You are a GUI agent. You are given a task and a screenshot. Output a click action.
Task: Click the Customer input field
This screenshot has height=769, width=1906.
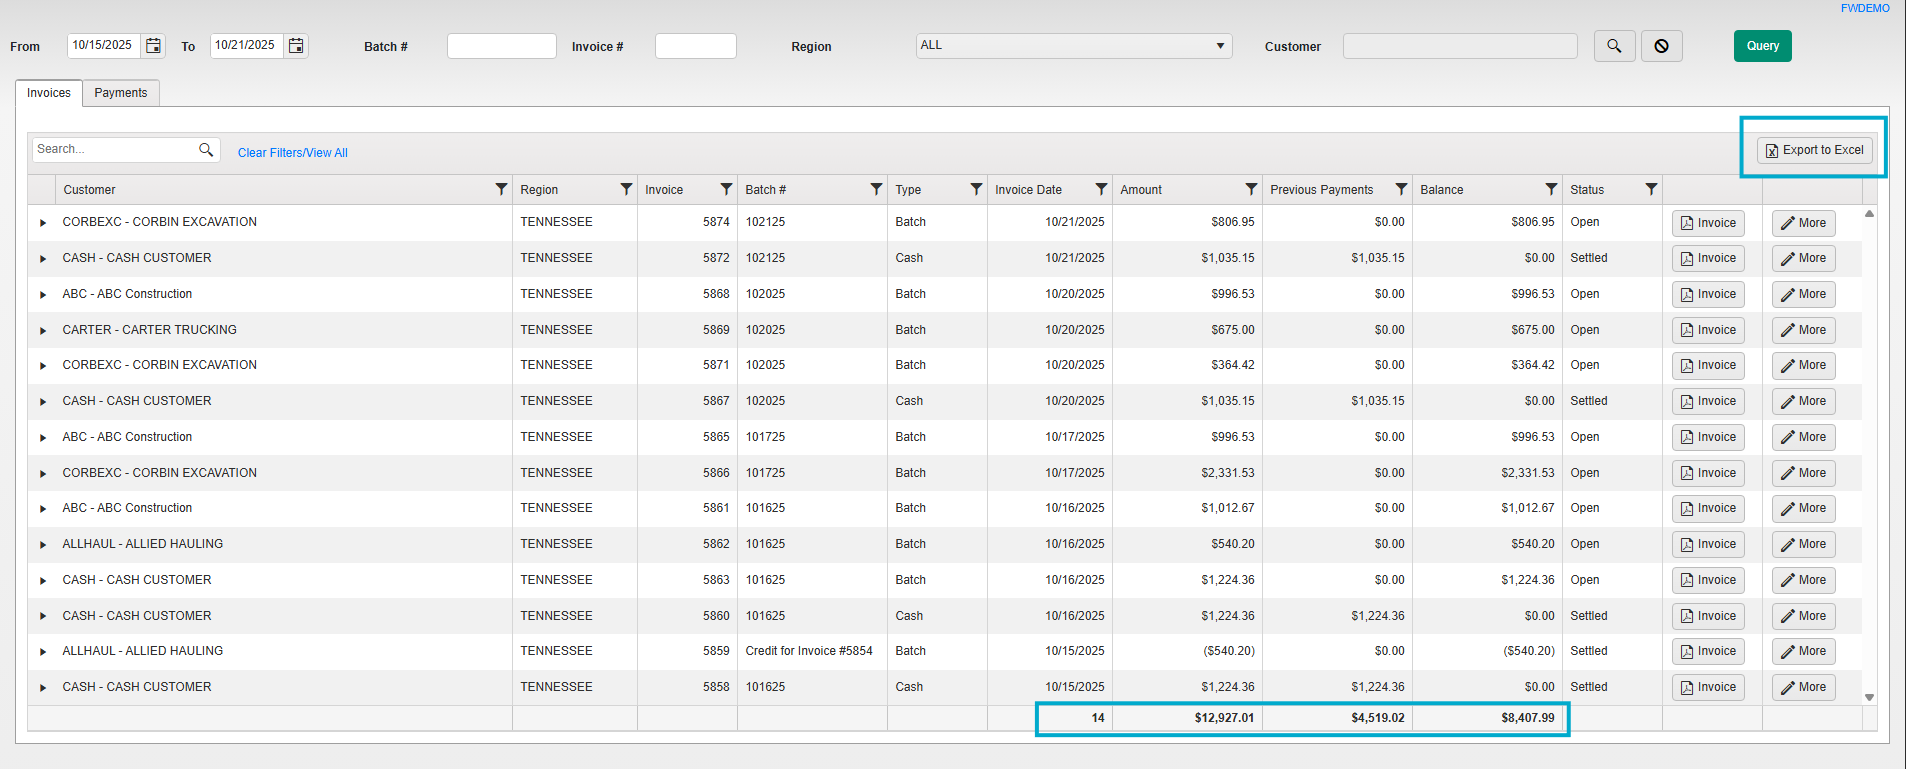(x=1460, y=46)
